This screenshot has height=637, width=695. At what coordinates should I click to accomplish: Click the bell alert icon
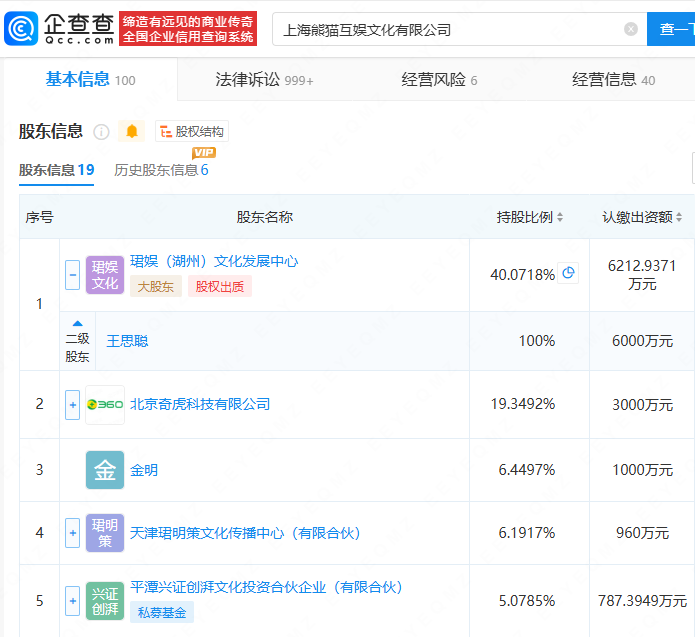coord(132,132)
